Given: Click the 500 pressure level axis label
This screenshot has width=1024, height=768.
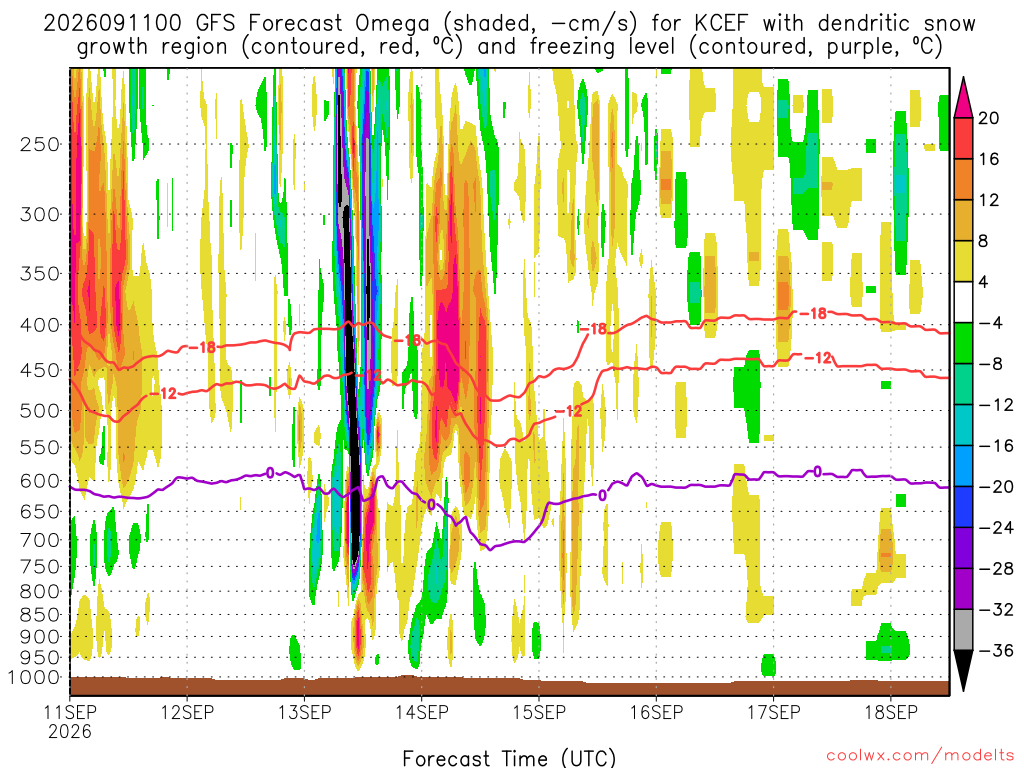Looking at the screenshot, I should 40,411.
